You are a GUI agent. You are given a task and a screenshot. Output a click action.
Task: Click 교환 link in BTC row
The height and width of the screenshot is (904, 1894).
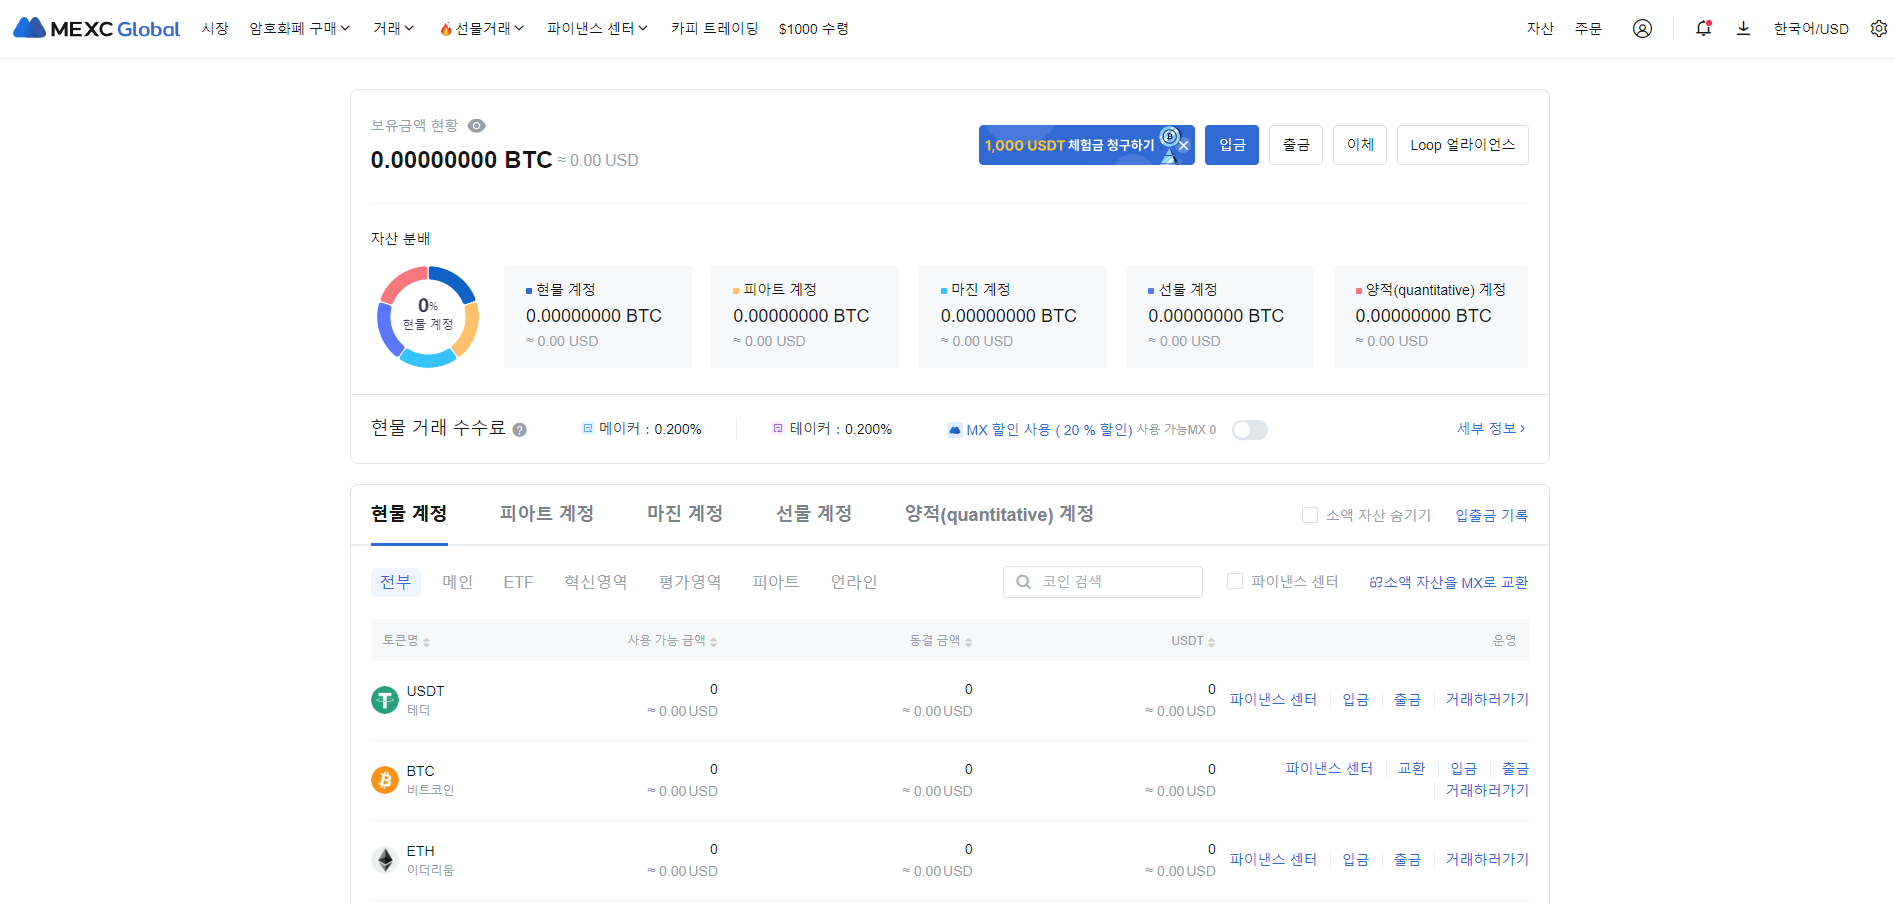[1412, 768]
